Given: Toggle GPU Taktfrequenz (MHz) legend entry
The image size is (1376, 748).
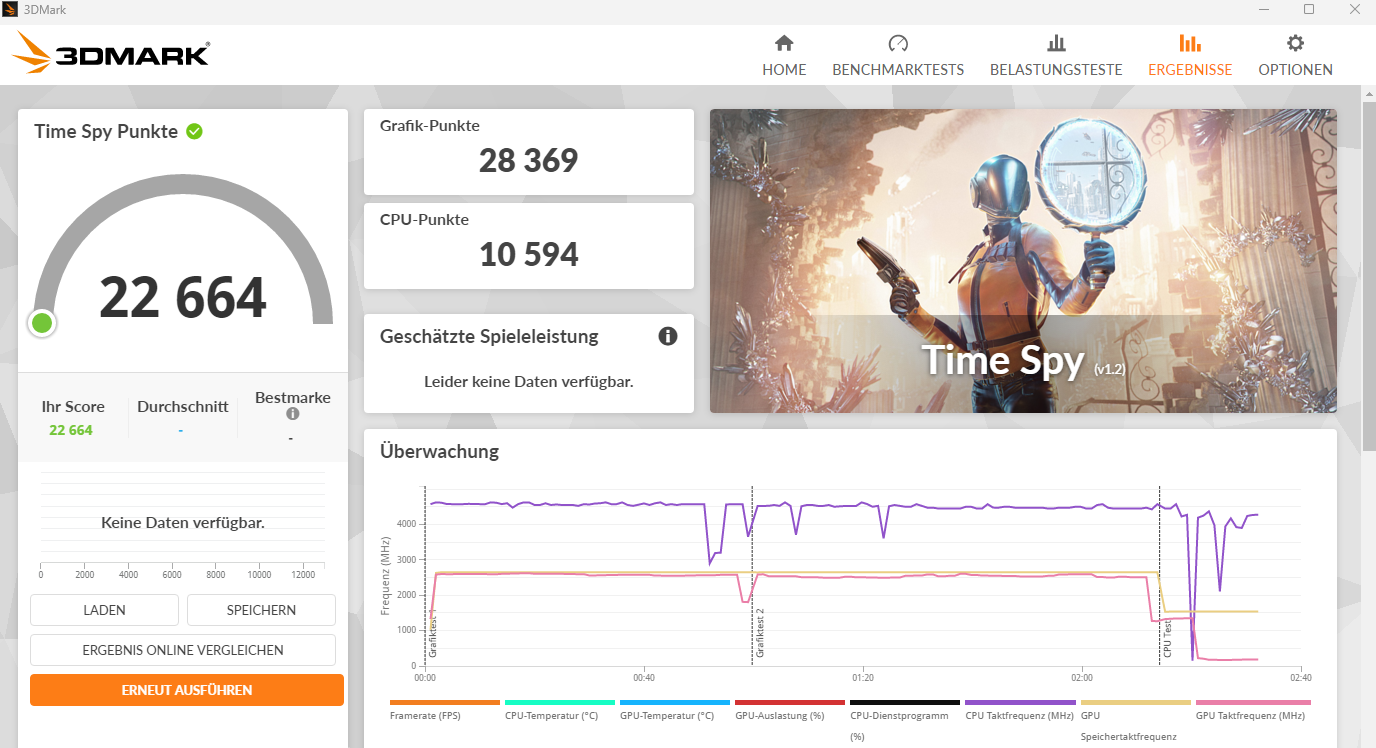Looking at the screenshot, I should click(1251, 709).
